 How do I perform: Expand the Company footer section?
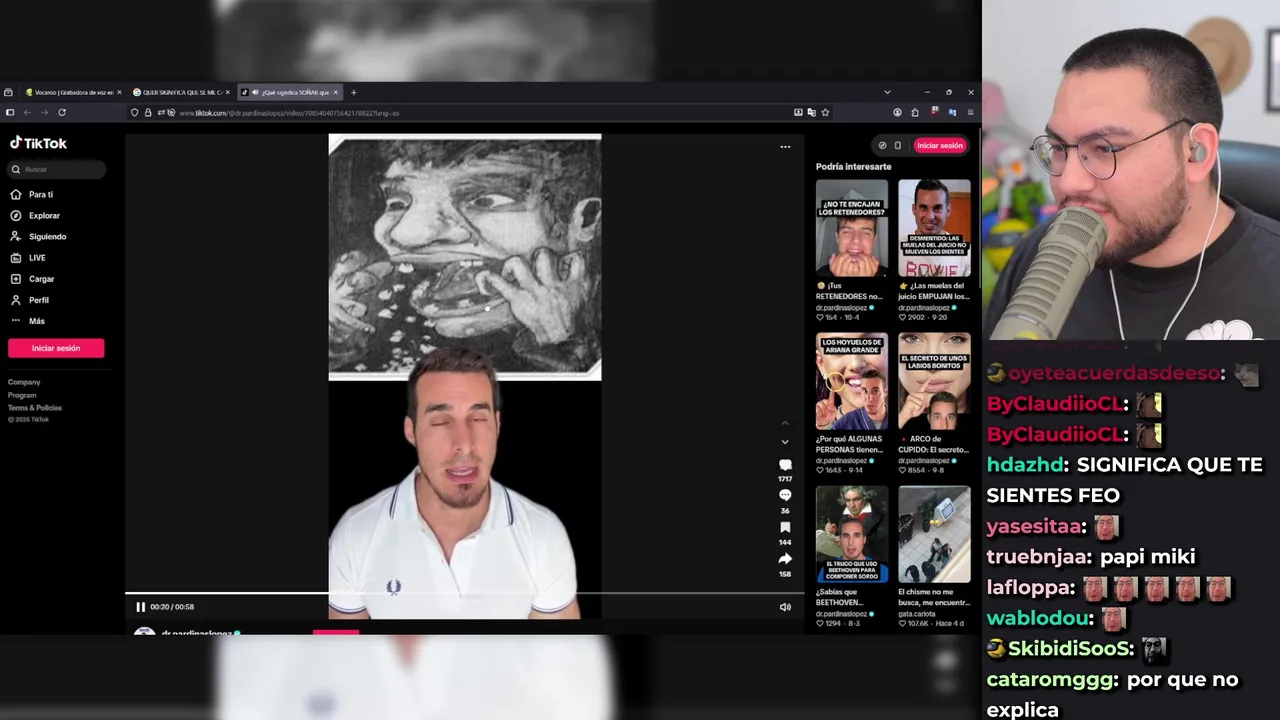(x=24, y=382)
